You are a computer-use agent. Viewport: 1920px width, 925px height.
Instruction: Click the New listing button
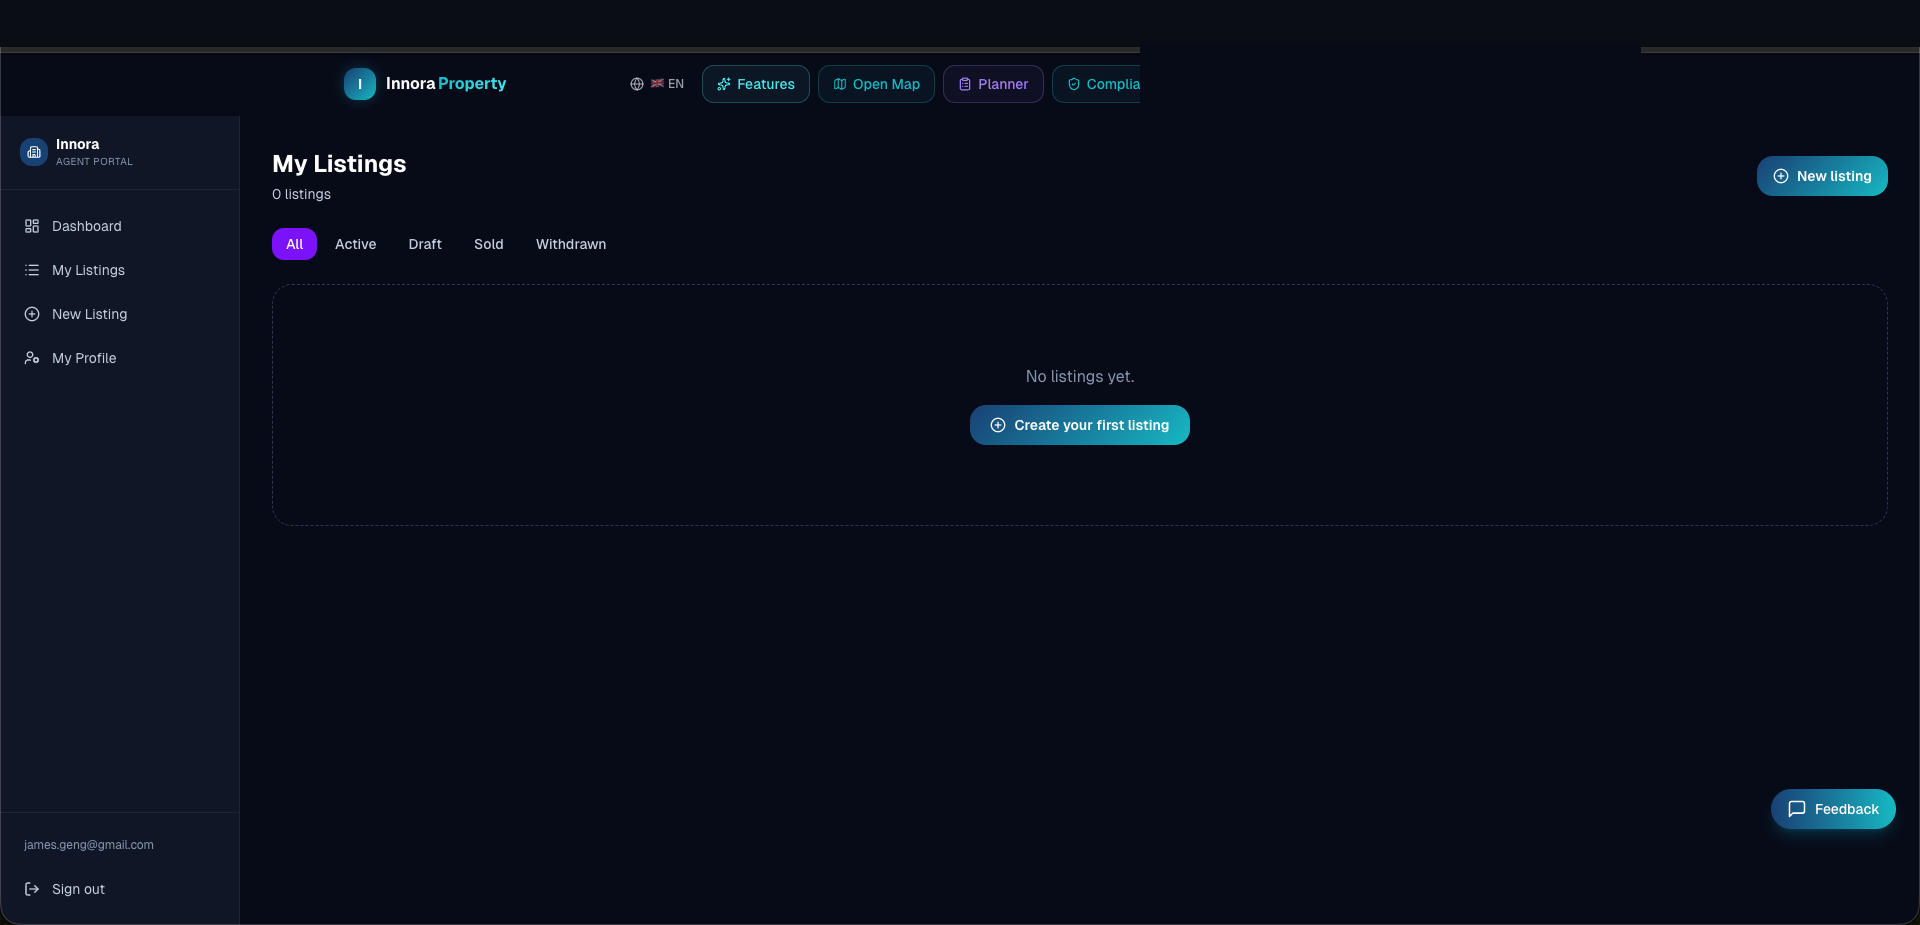point(1822,176)
